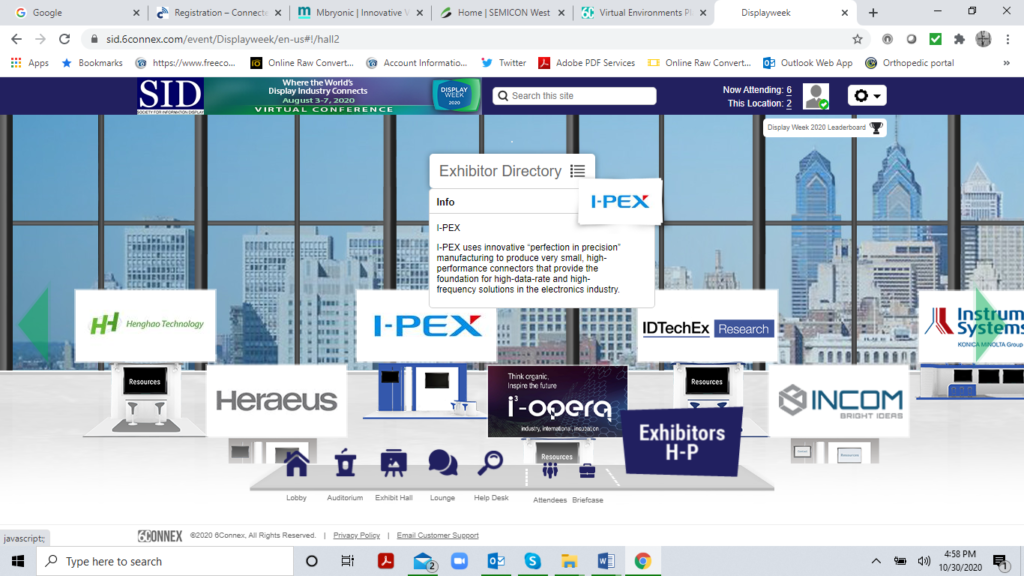Click the Search this site field
Viewport: 1024px width, 576px height.
point(575,96)
